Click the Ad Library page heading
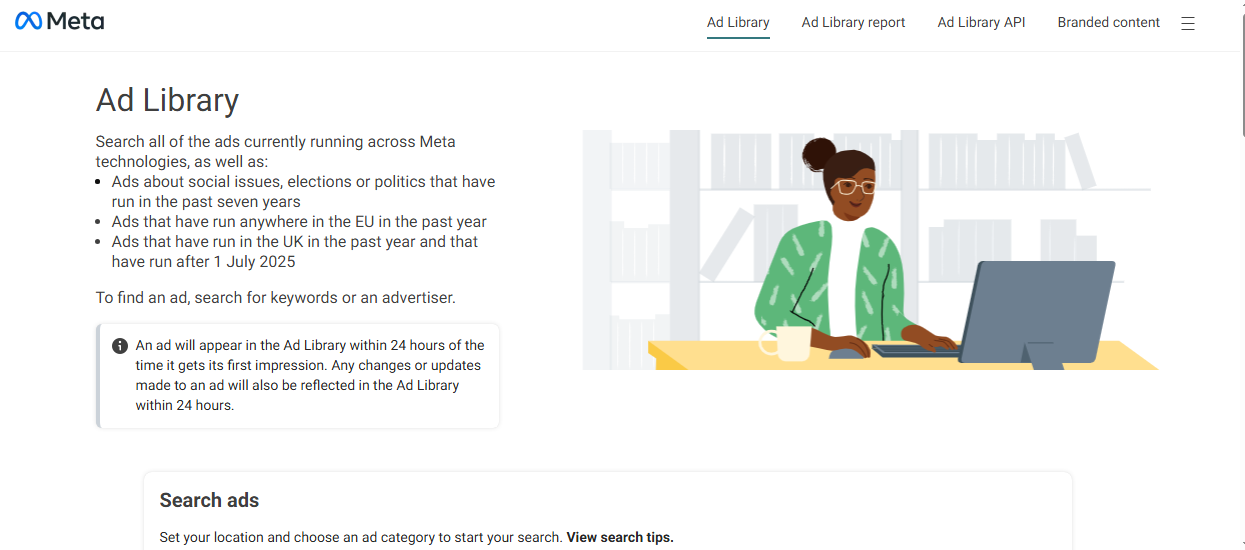 (x=167, y=100)
